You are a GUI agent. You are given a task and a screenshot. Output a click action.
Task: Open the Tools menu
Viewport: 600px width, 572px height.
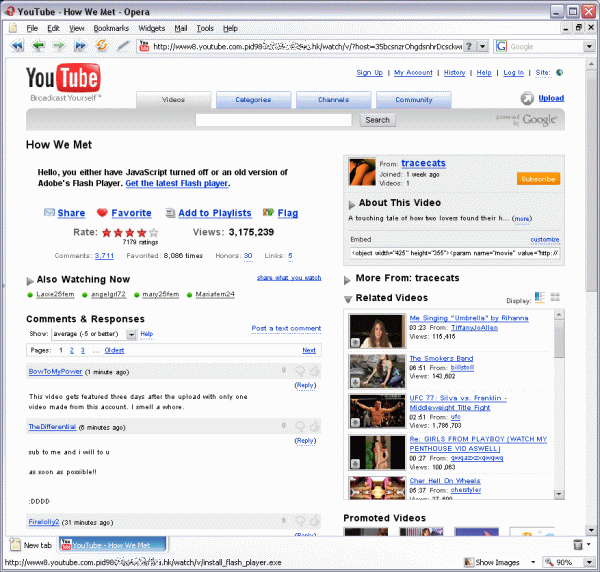point(205,28)
